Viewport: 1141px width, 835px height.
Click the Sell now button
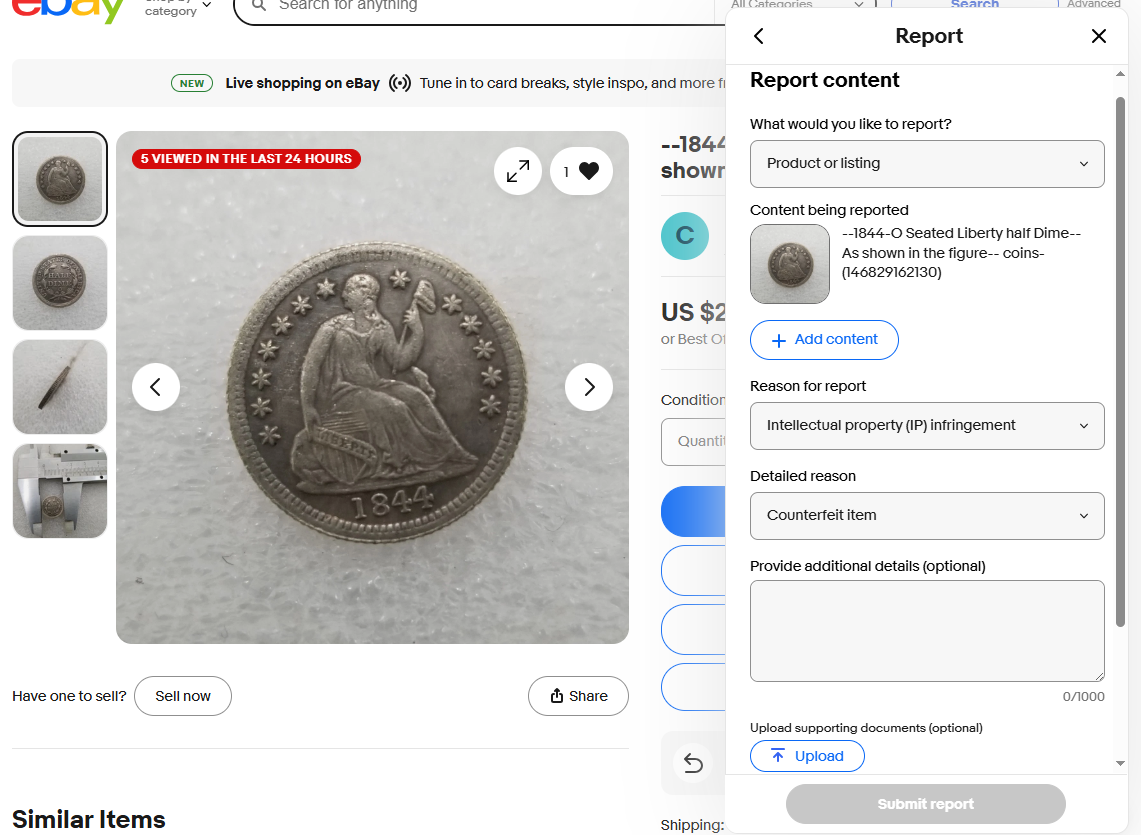183,696
